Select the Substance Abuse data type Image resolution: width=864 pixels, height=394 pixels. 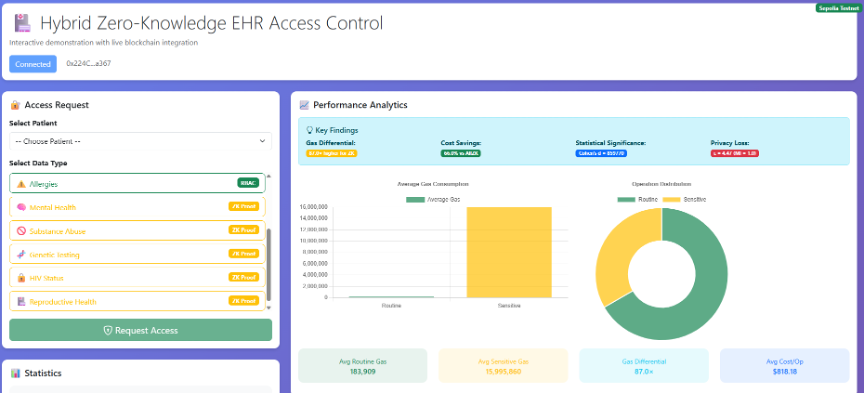137,231
